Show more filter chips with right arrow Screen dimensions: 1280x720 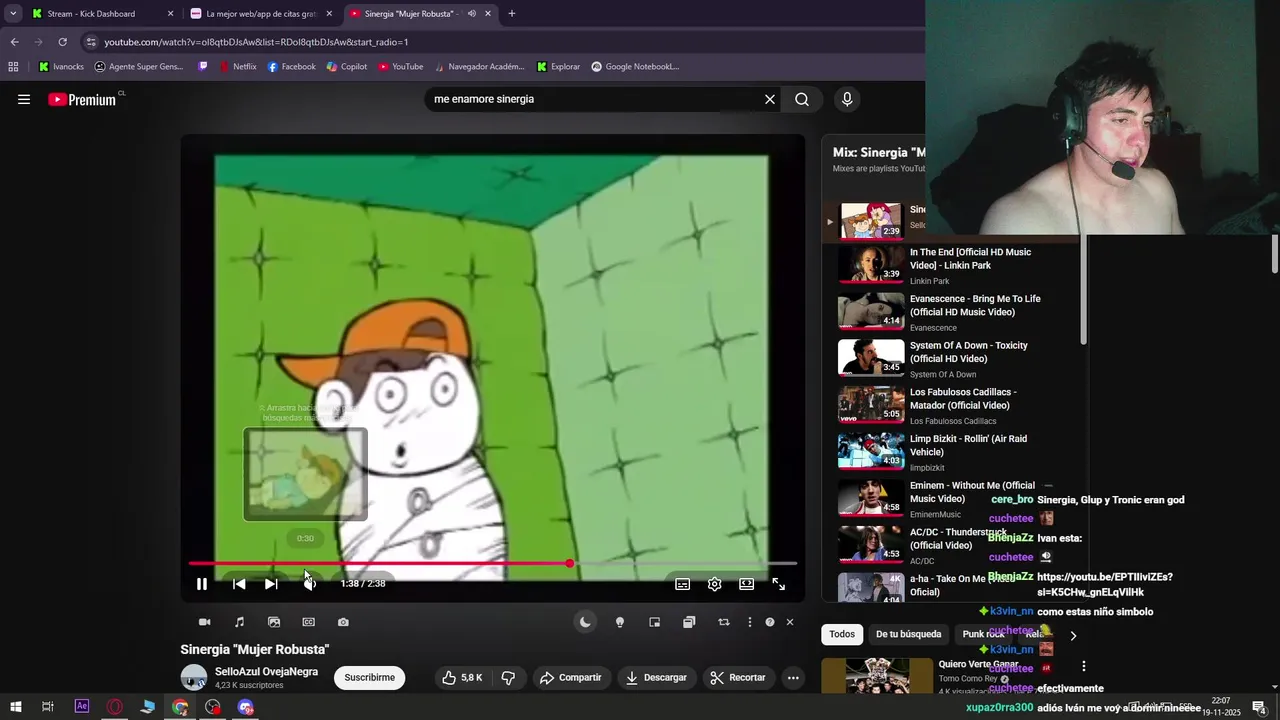(x=1073, y=635)
